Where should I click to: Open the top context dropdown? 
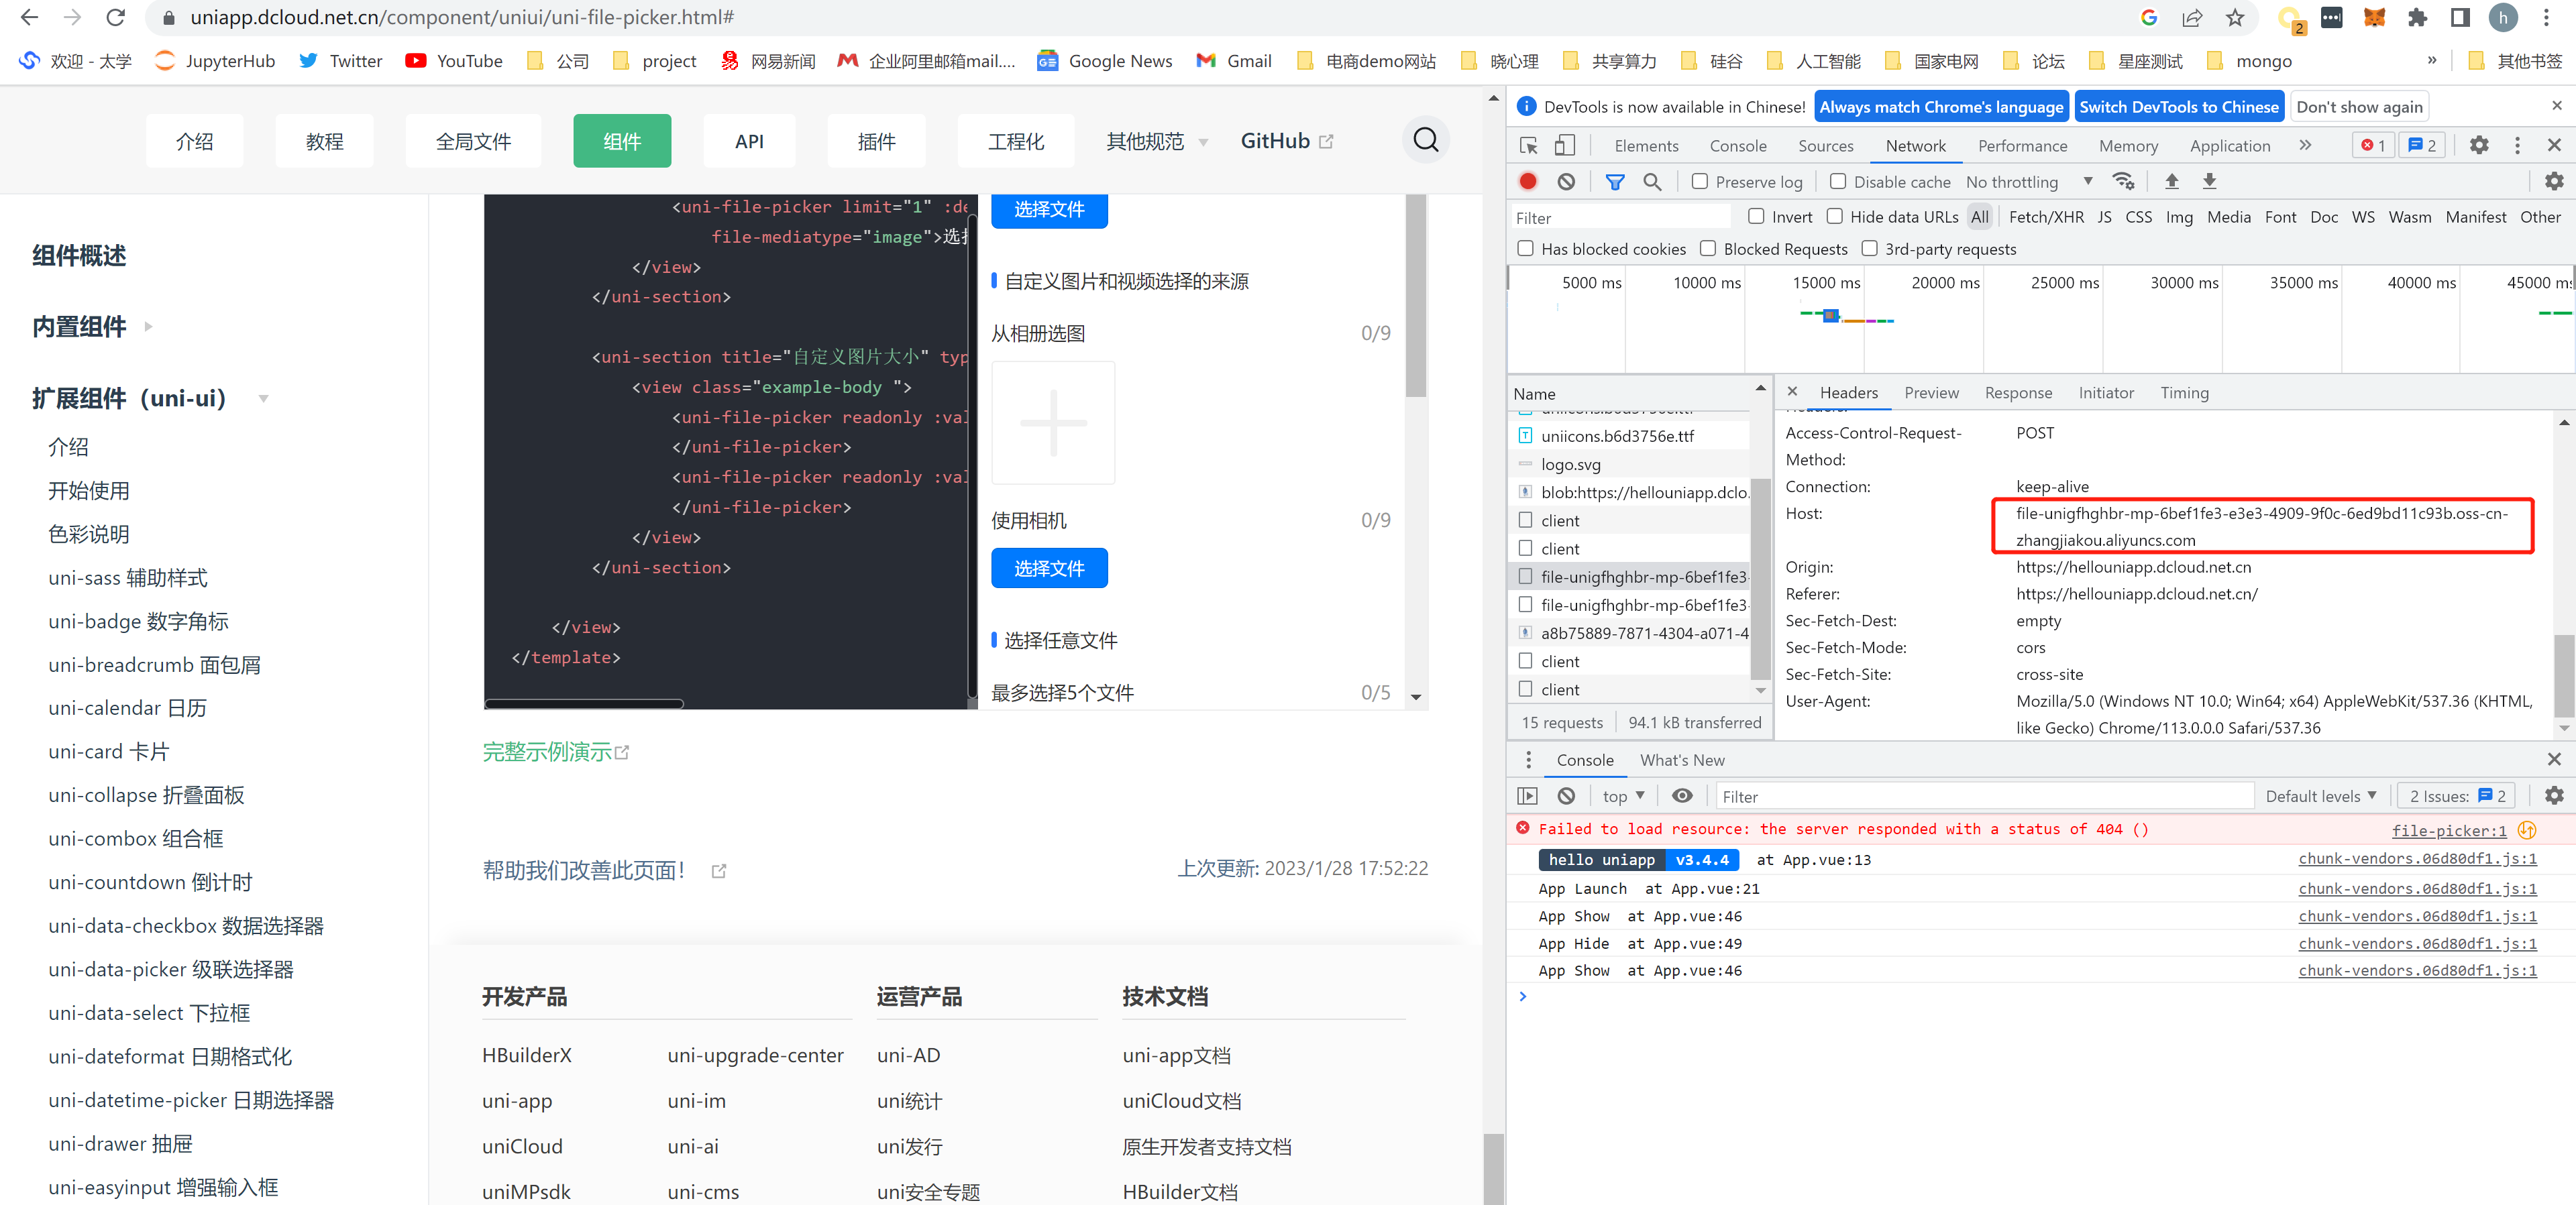pyautogui.click(x=1623, y=796)
